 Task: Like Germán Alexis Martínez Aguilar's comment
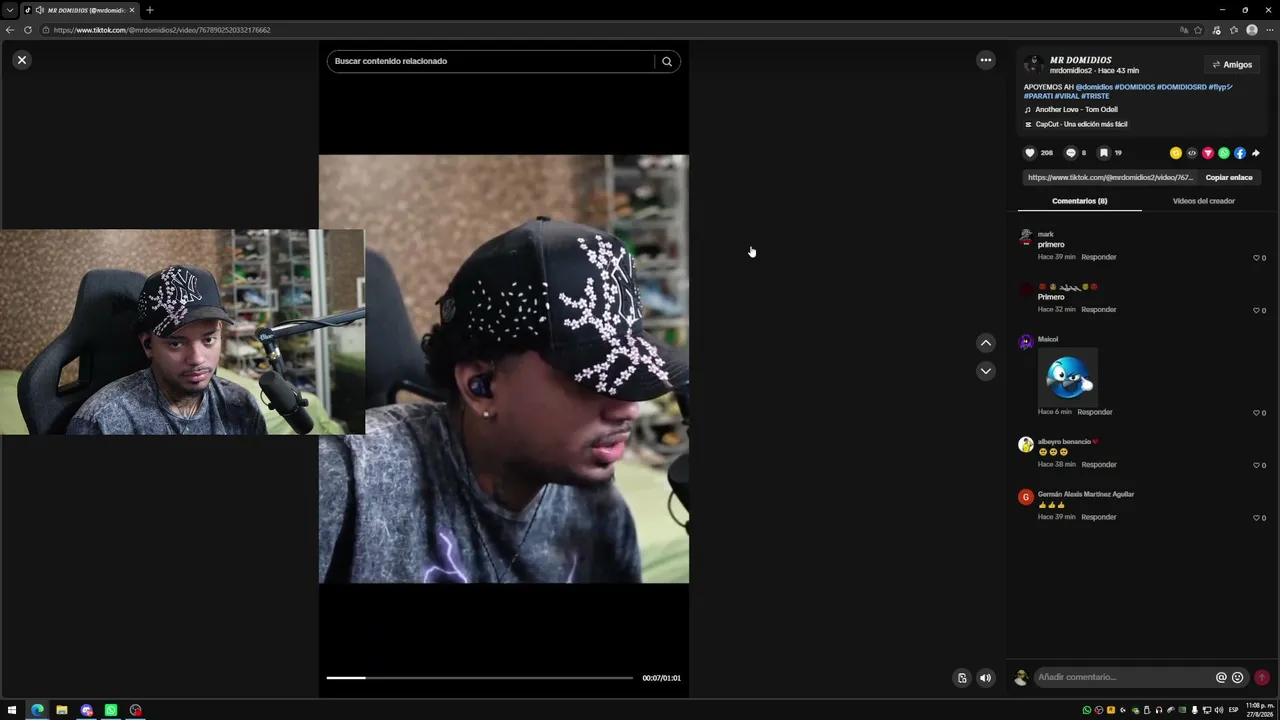pos(1257,518)
